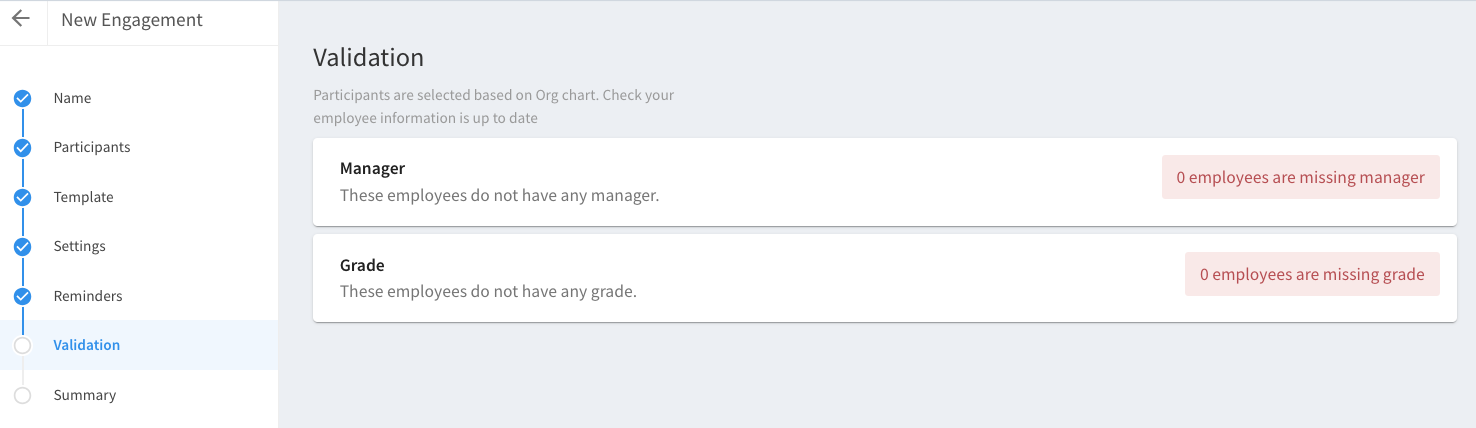Click the Settings step checkmark icon
Screen dimensions: 1476x428
point(22,246)
